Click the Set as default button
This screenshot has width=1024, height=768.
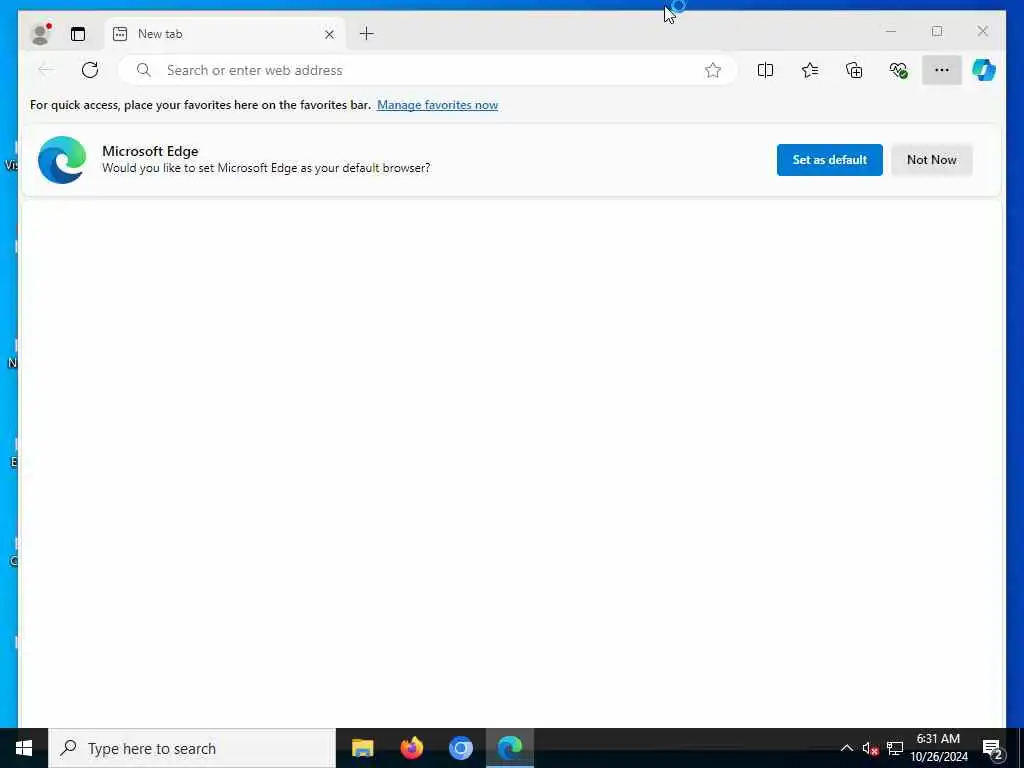pyautogui.click(x=829, y=160)
